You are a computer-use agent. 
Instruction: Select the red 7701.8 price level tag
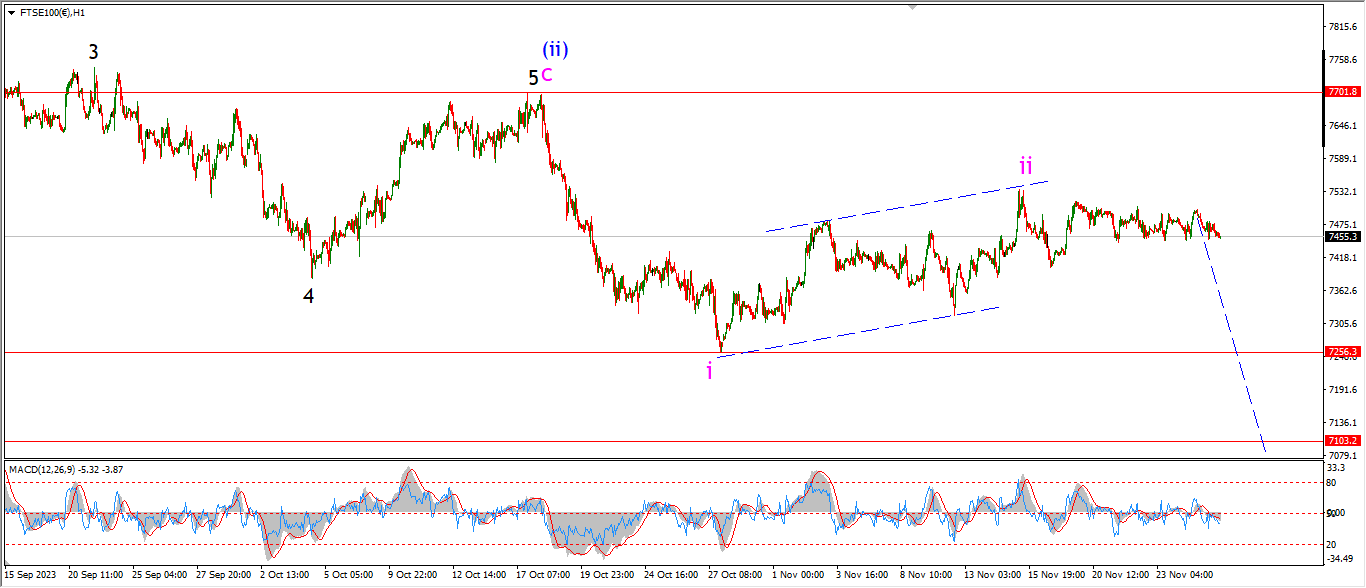pyautogui.click(x=1342, y=92)
